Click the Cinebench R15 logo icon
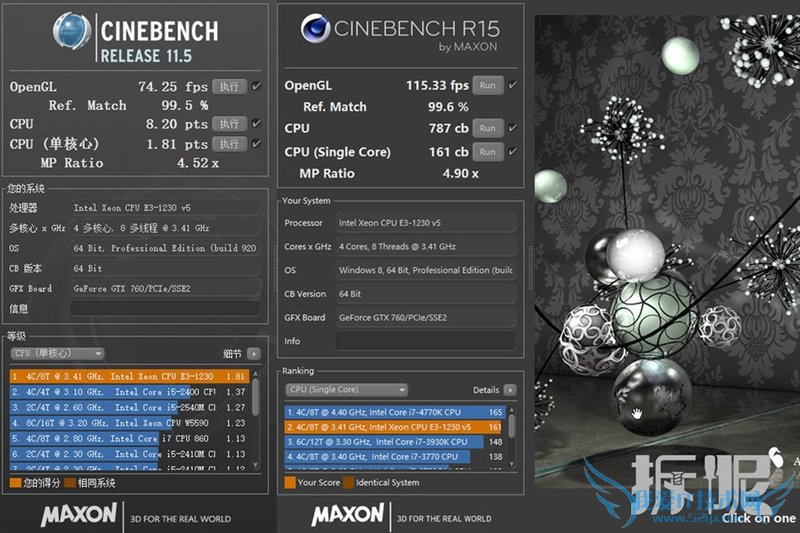 (315, 28)
